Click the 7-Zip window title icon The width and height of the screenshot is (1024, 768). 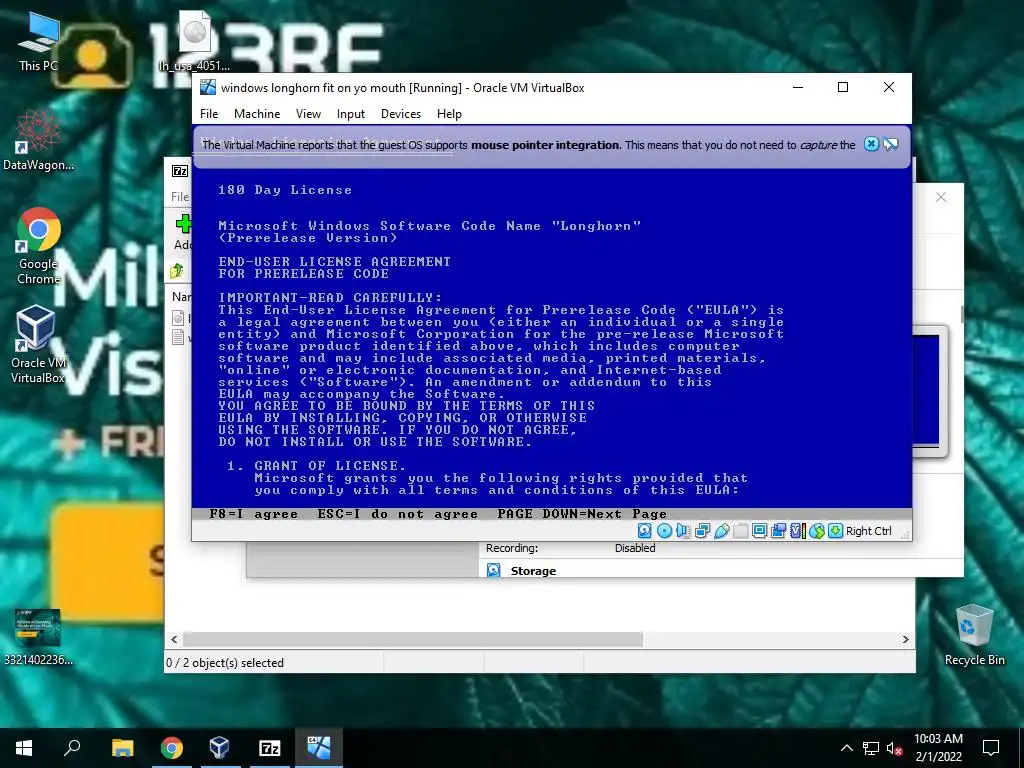180,171
